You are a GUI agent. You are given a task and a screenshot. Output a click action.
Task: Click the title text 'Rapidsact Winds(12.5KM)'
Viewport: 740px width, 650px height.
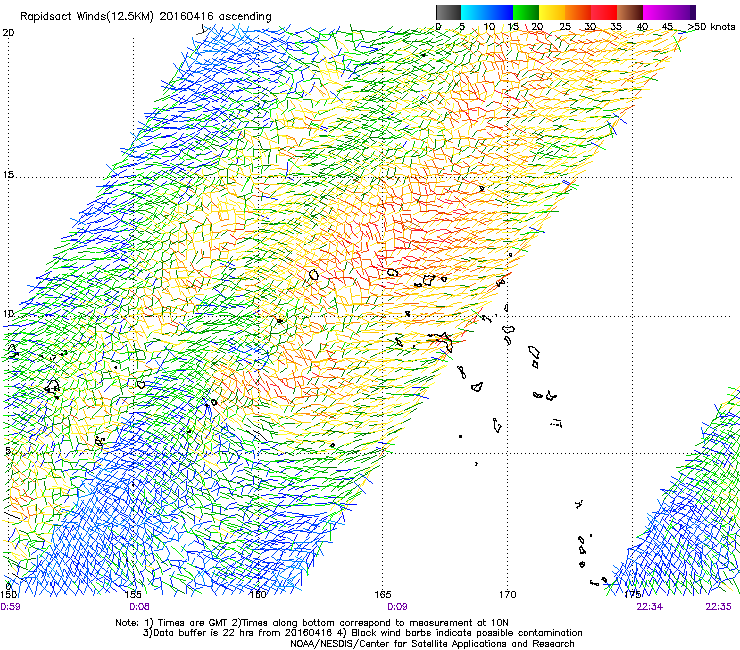coord(87,17)
